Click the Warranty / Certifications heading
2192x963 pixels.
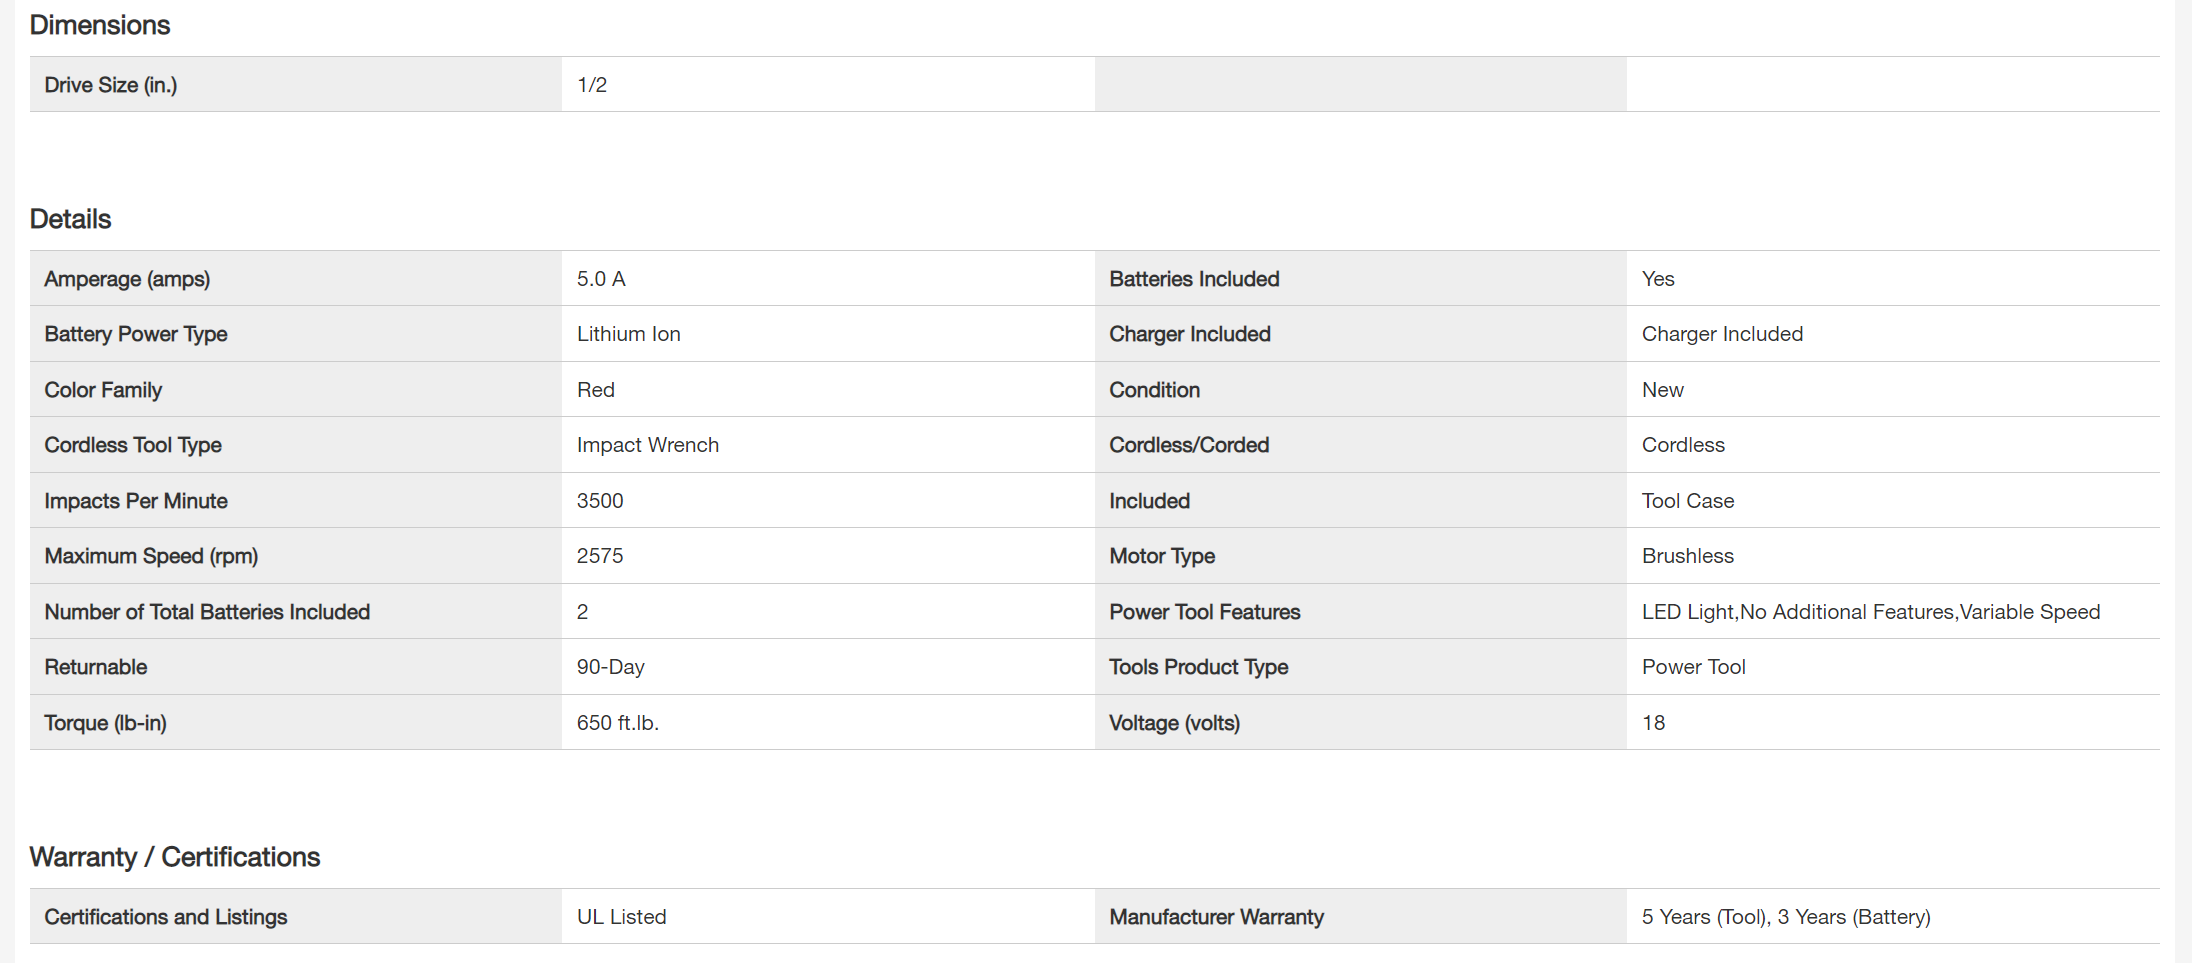tap(175, 857)
